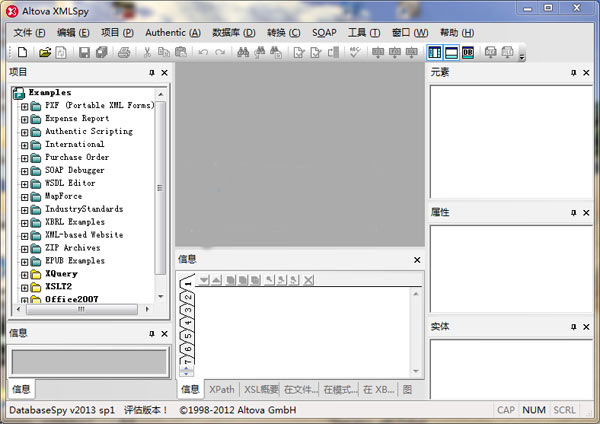Toggle the project window view button

pos(435,52)
